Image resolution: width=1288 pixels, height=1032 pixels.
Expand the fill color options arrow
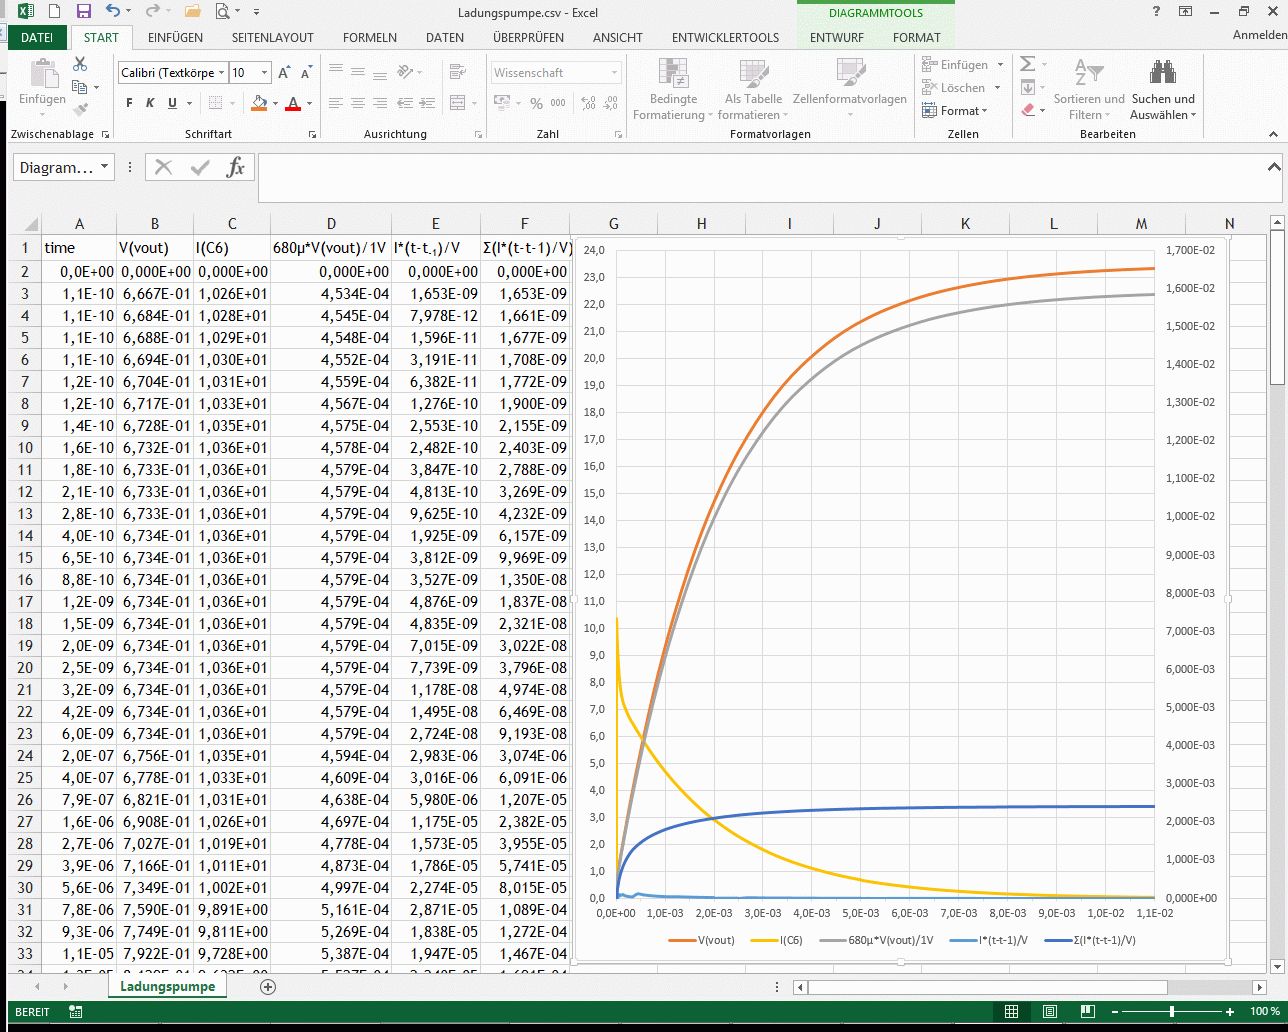pos(275,103)
